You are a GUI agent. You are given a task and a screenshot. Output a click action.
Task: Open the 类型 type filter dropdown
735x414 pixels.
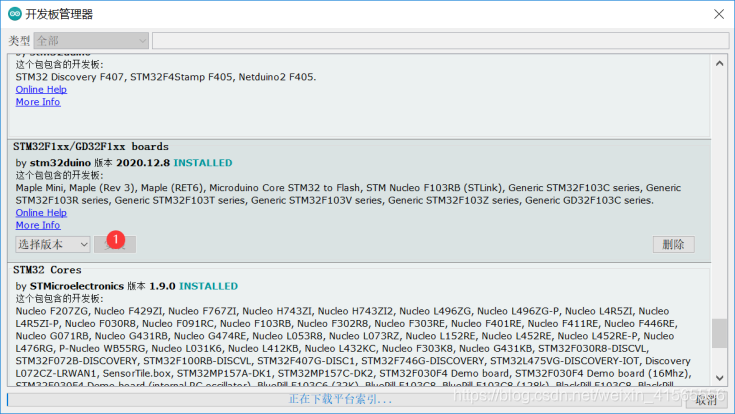[x=91, y=41]
